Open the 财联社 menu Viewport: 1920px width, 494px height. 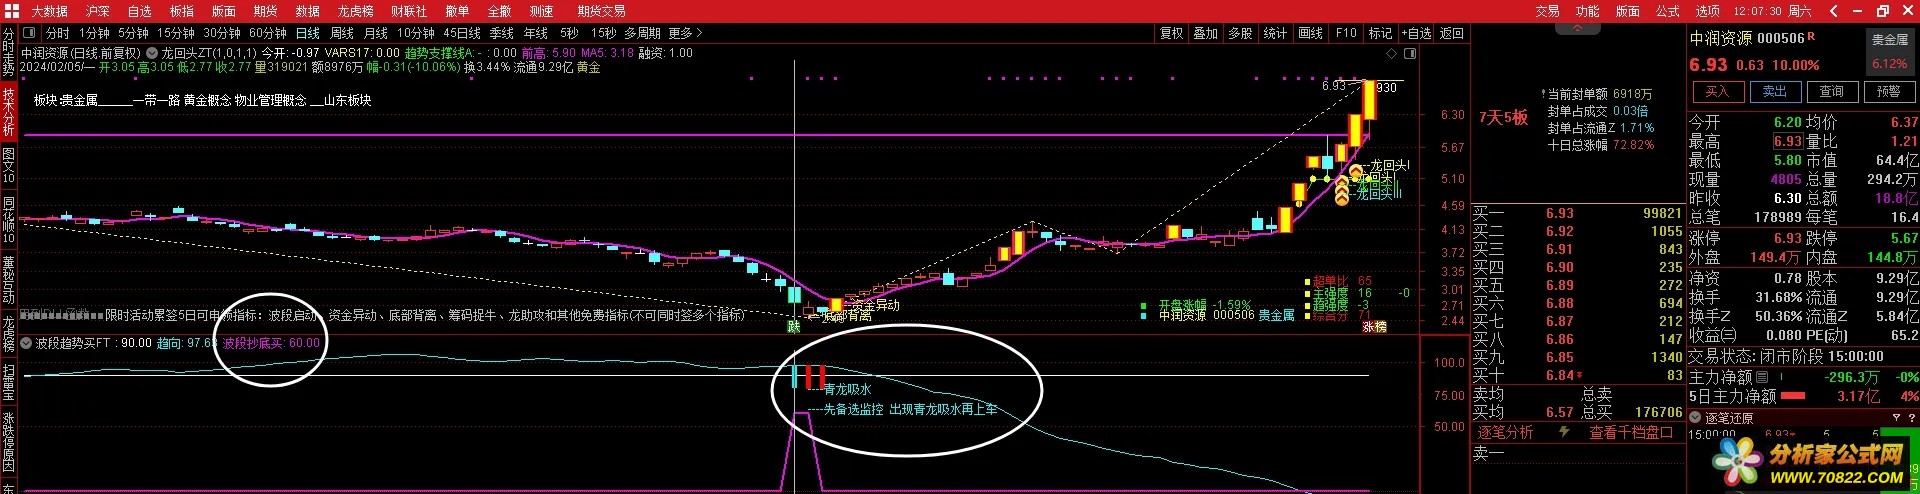coord(409,11)
